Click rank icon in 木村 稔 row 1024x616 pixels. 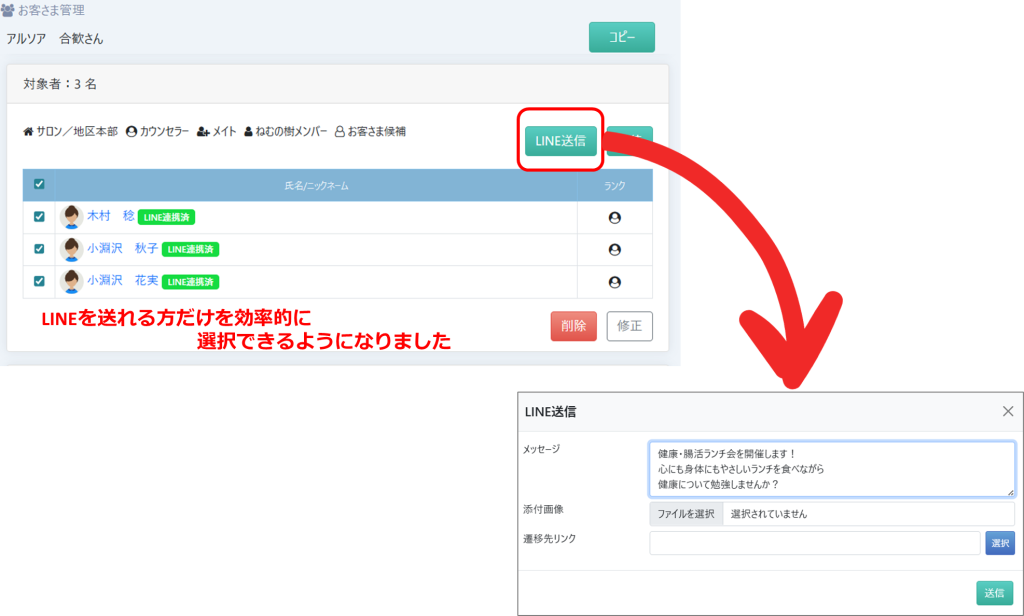[614, 218]
